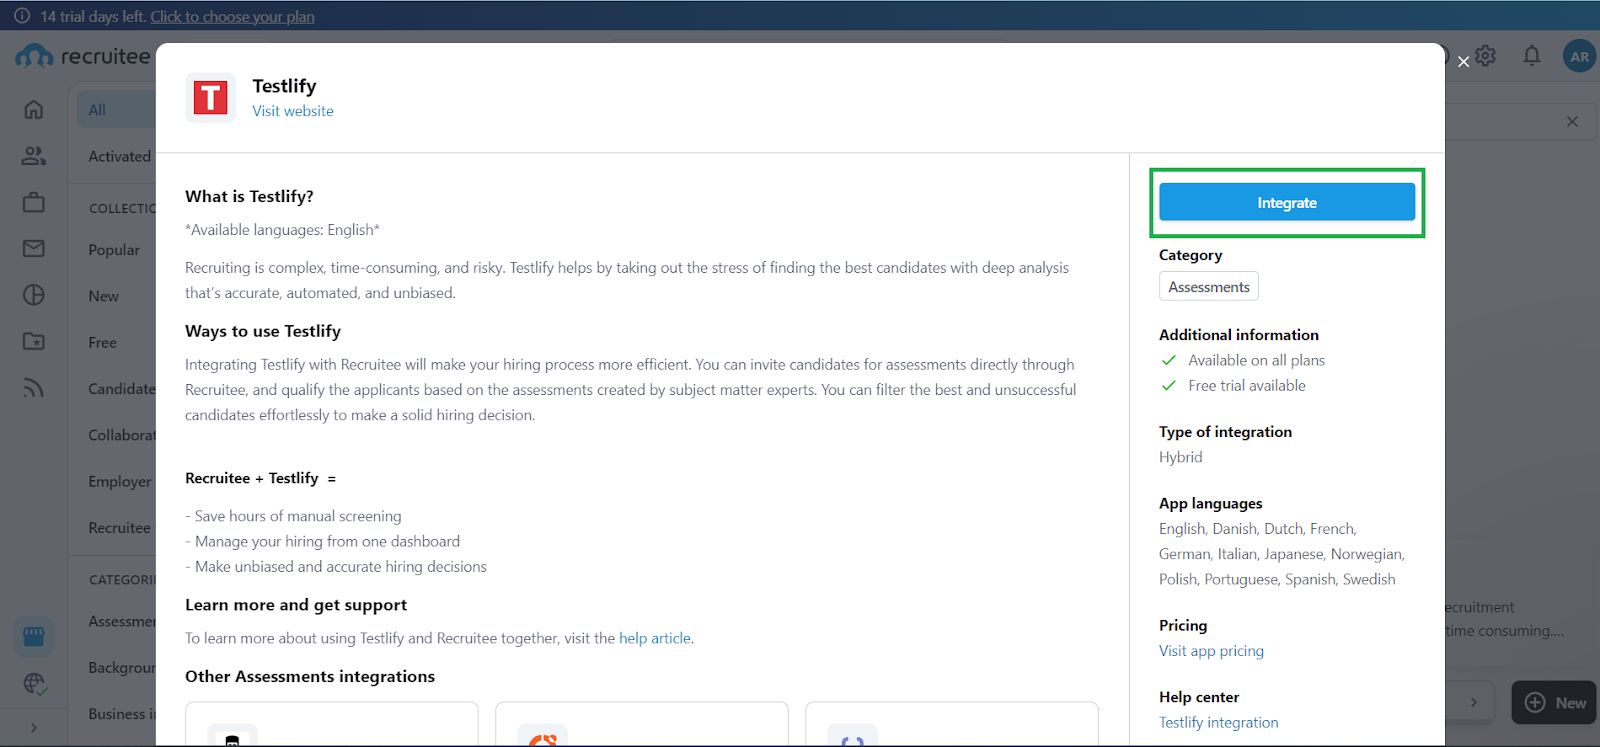Image resolution: width=1600 pixels, height=747 pixels.
Task: Click 'Other Assessments integrations' heading
Action: coord(310,677)
